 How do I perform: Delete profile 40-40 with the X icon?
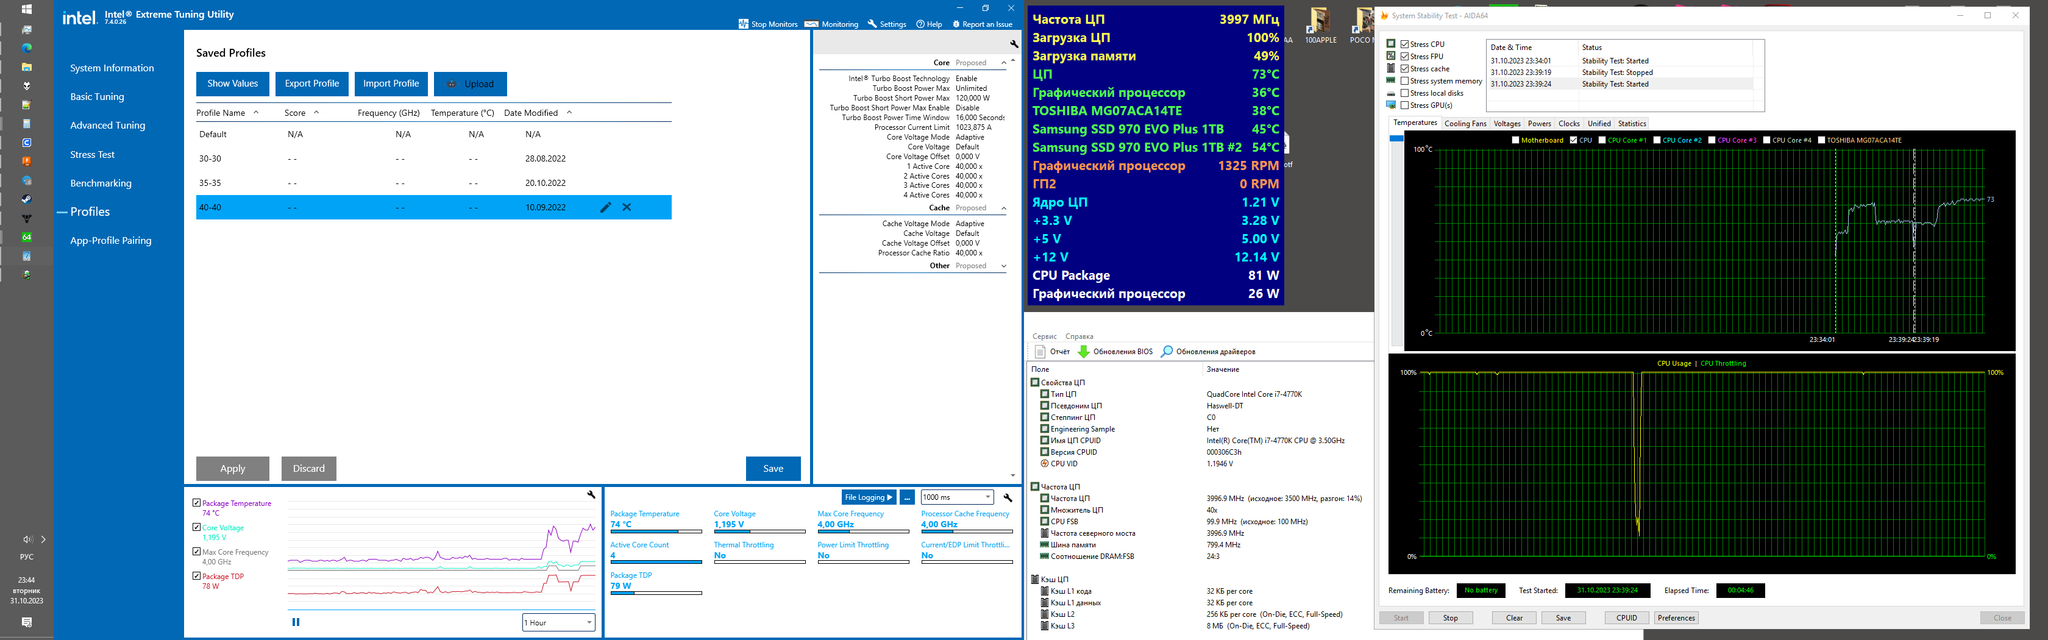(627, 207)
